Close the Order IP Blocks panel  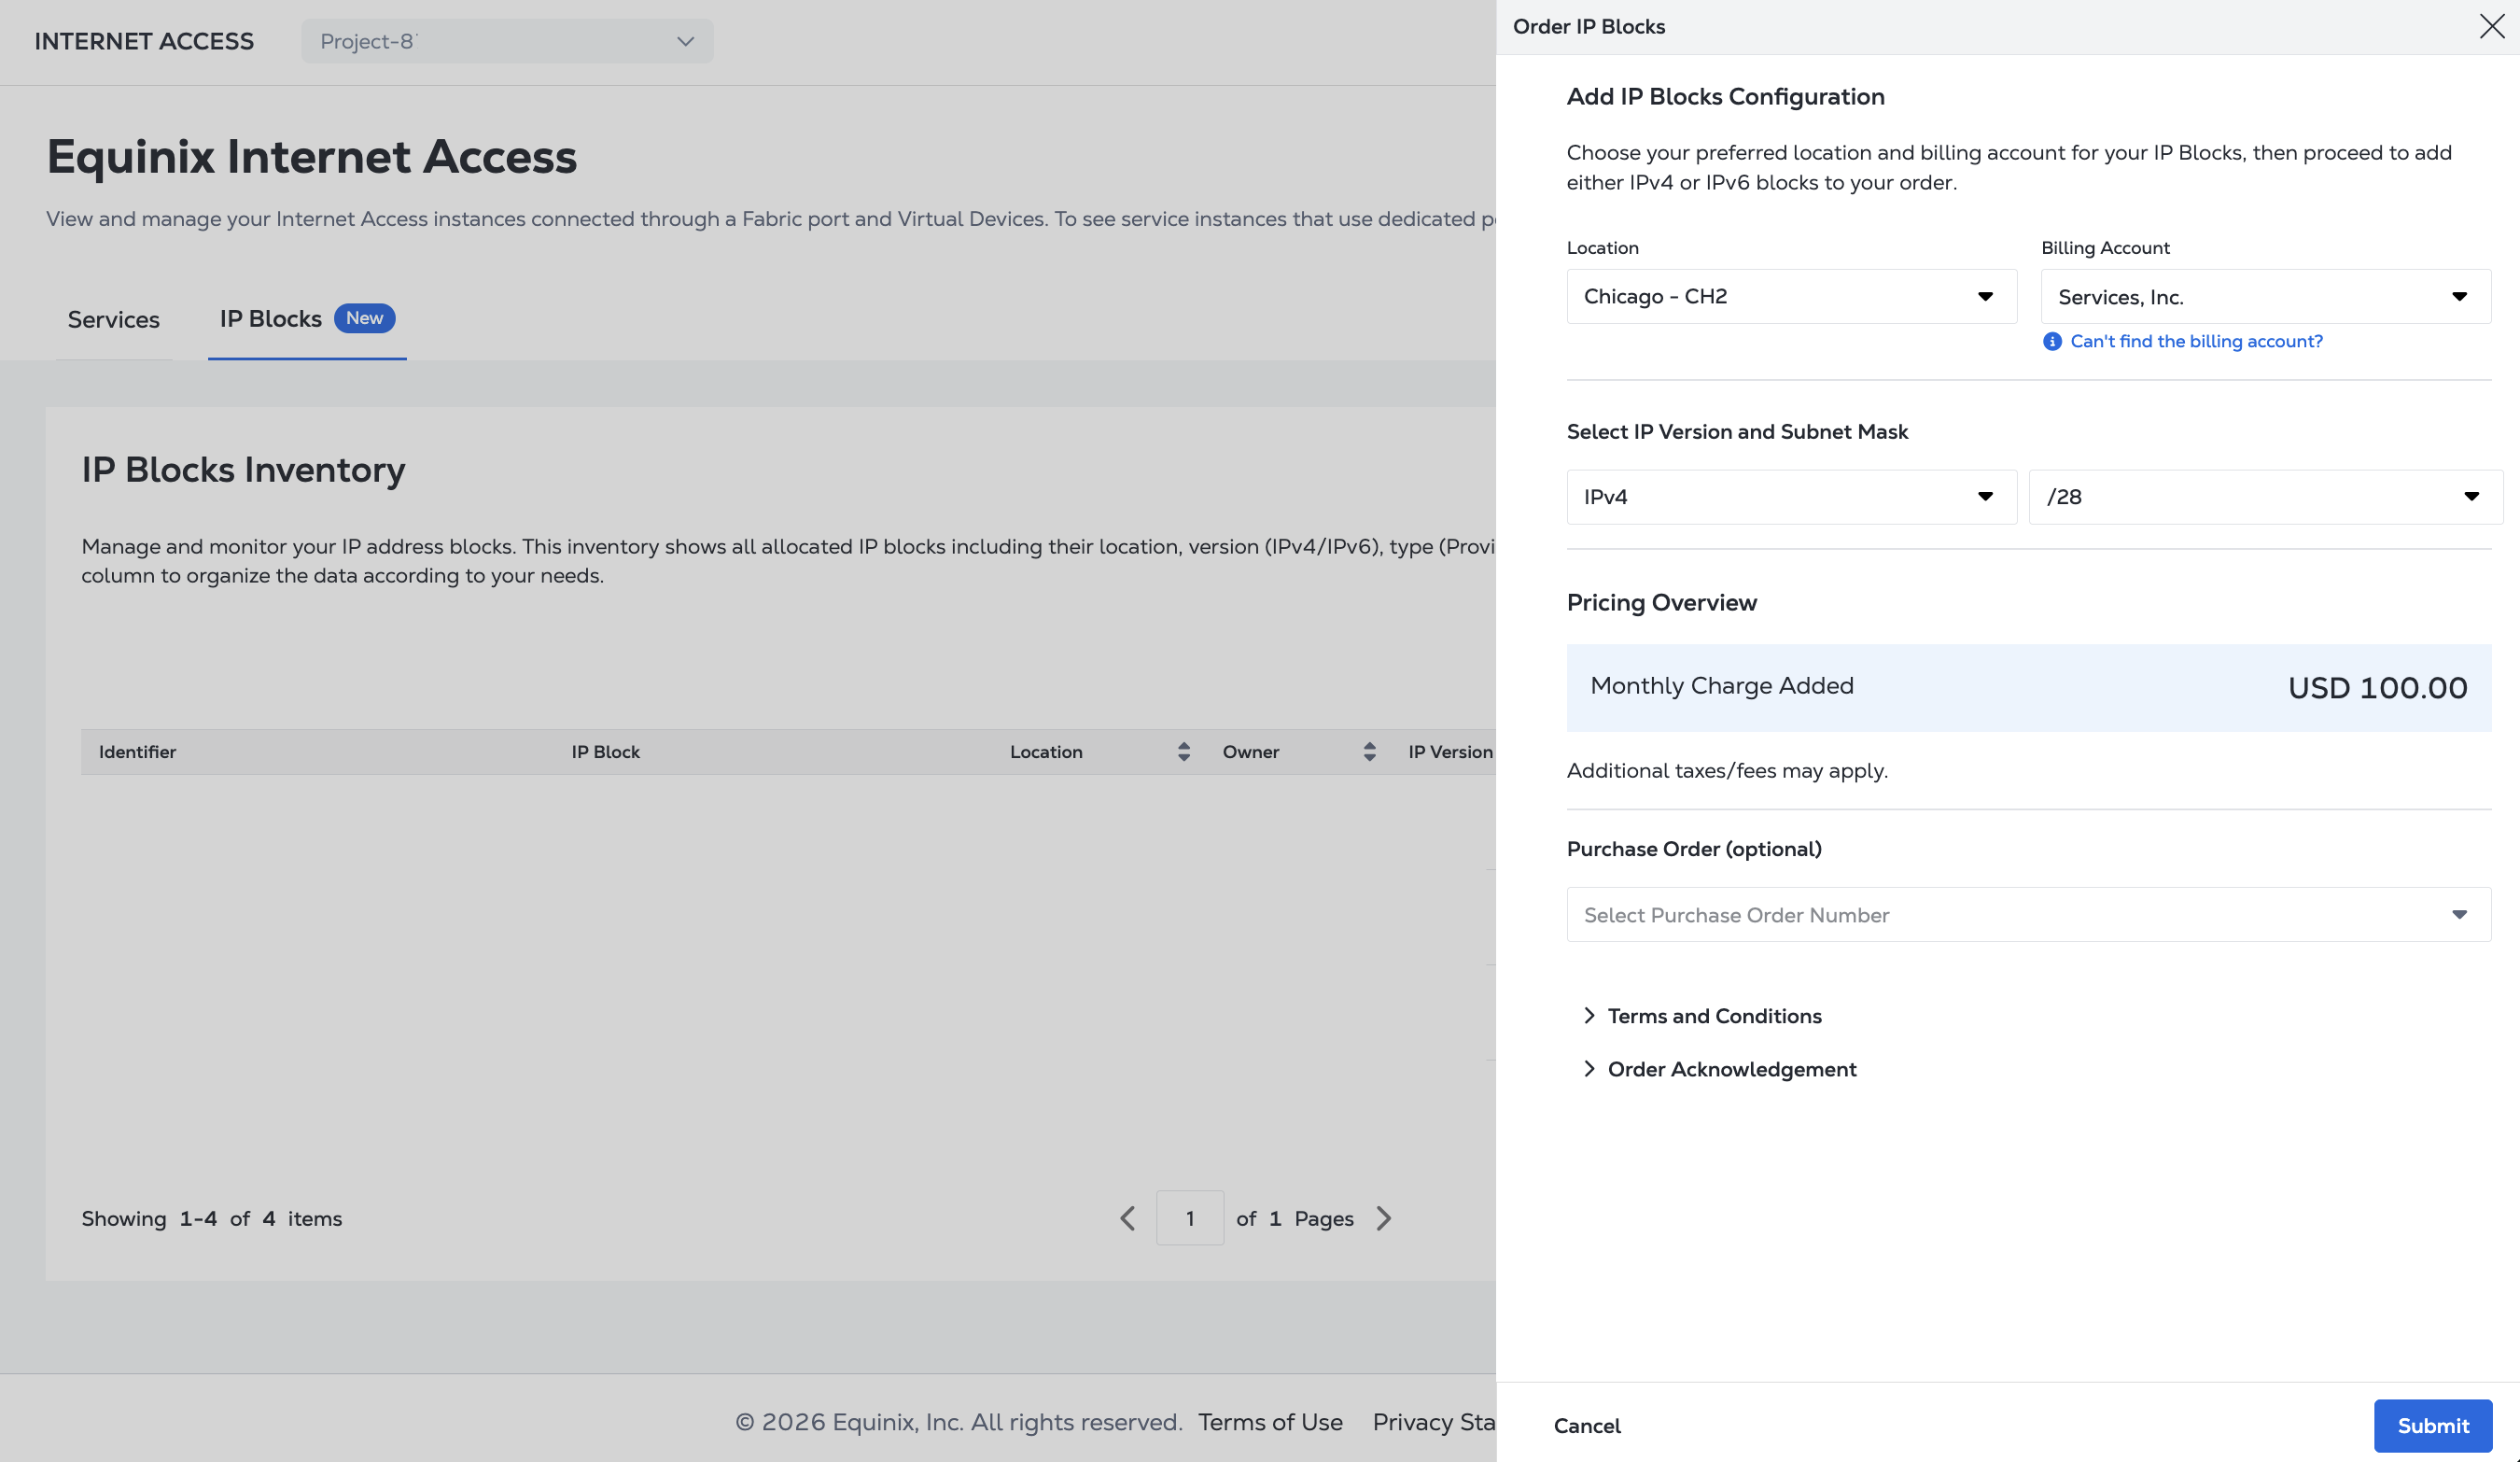[2491, 26]
